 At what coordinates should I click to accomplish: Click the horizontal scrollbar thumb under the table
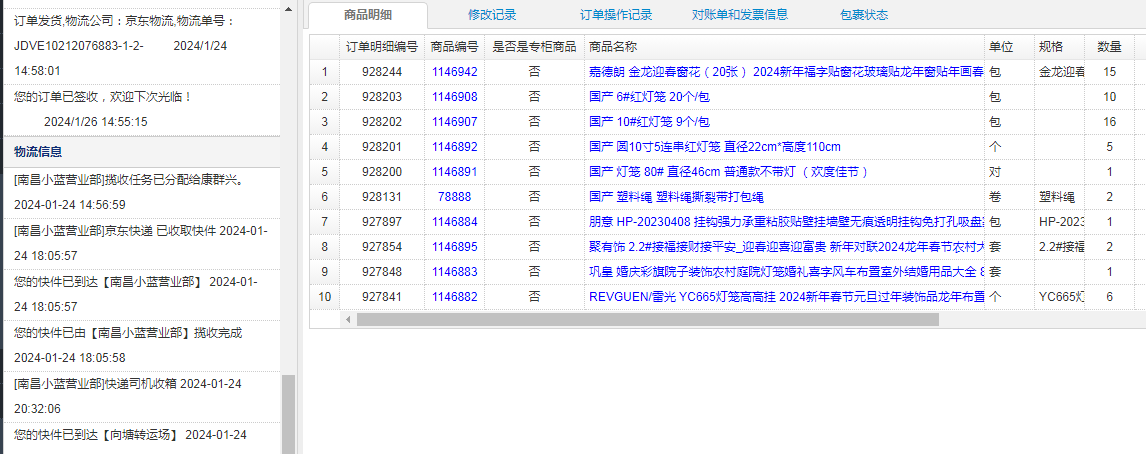point(647,319)
